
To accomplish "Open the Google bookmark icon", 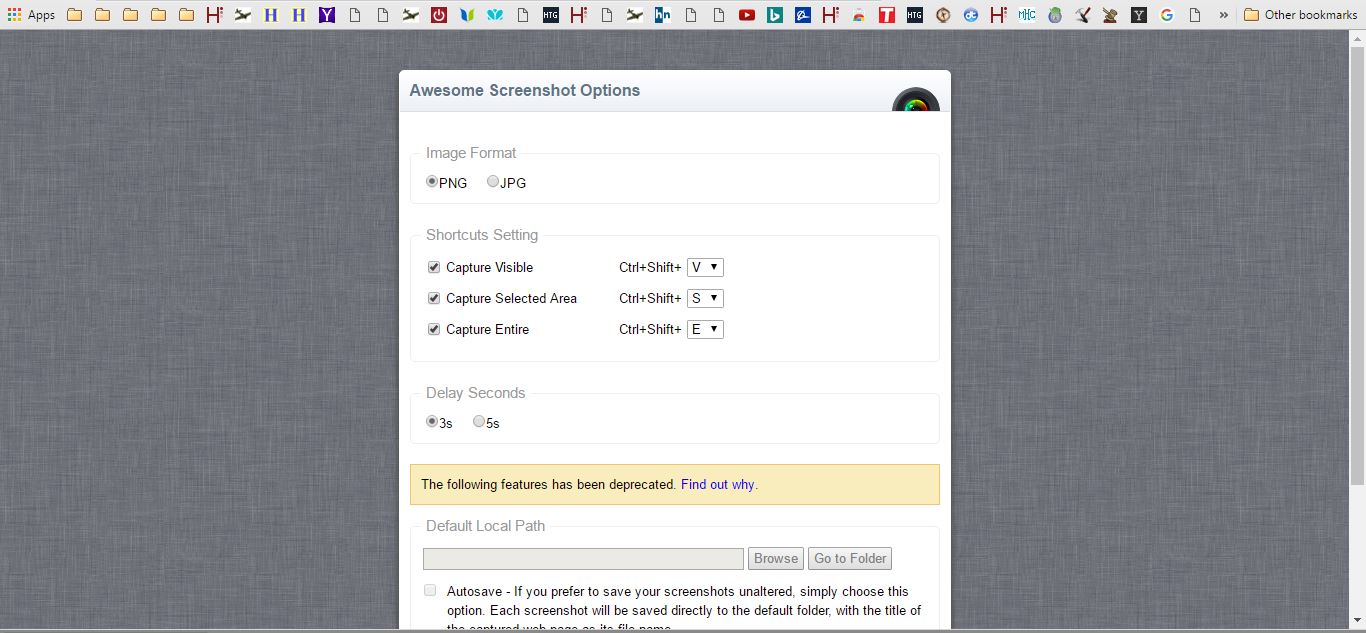I will [1166, 14].
